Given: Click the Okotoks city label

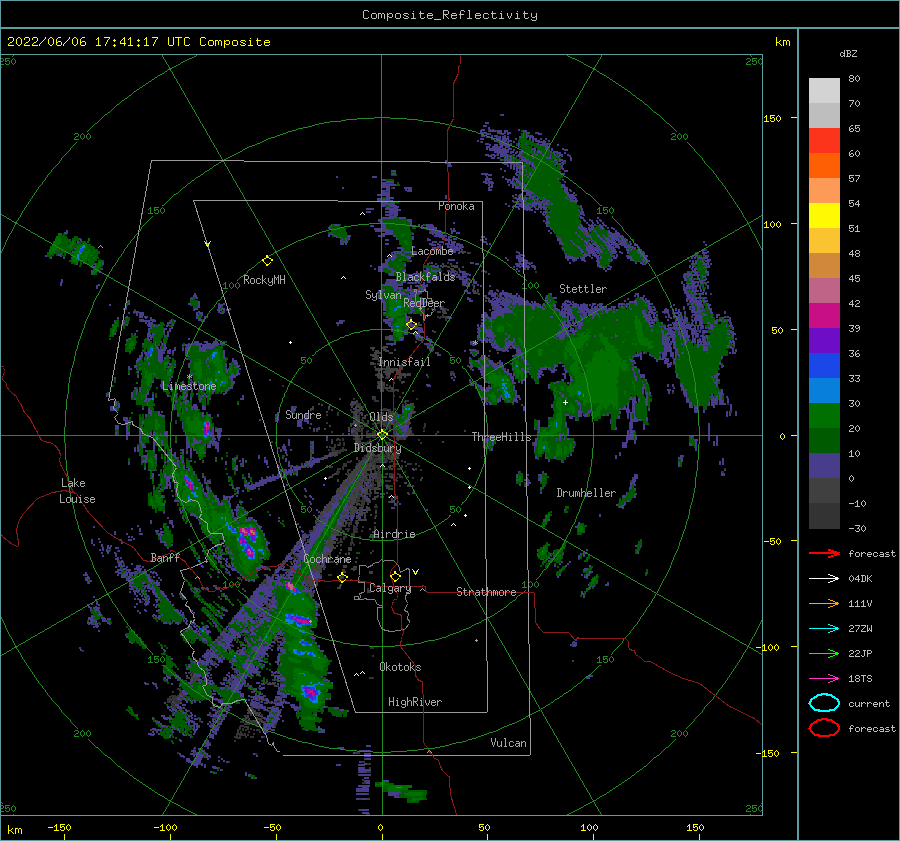Looking at the screenshot, I should click(x=400, y=667).
